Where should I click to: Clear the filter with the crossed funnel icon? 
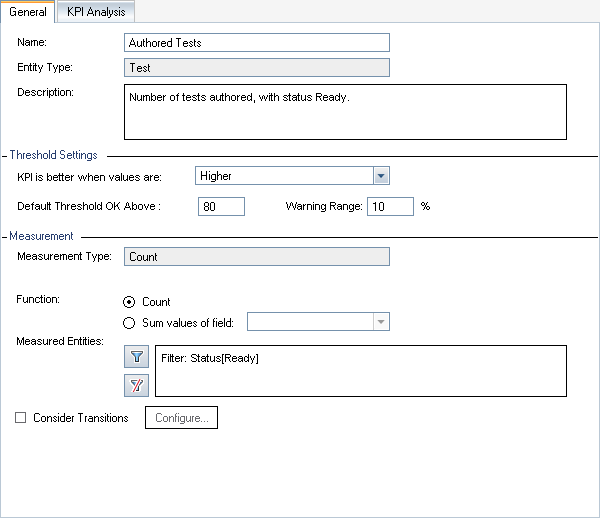[136, 385]
